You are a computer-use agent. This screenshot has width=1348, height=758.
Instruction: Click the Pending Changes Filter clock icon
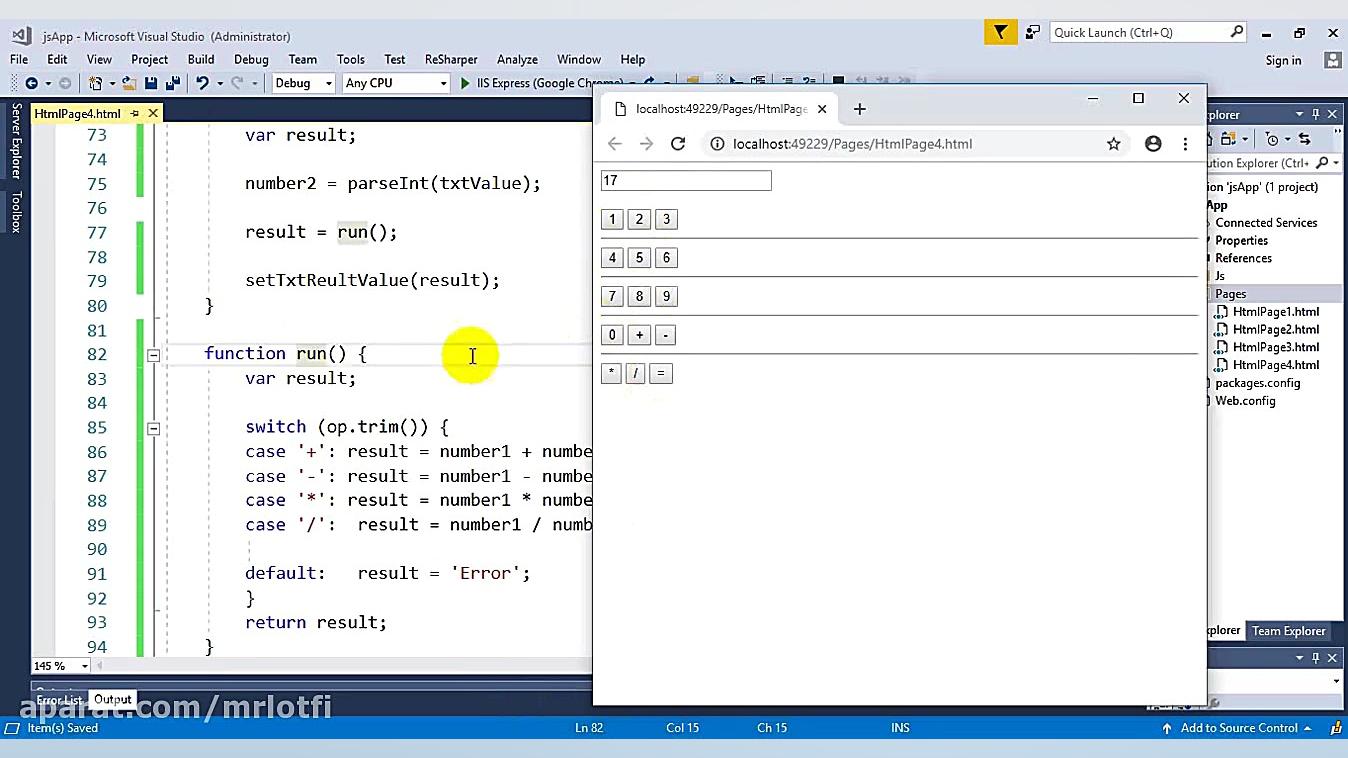[x=1272, y=139]
